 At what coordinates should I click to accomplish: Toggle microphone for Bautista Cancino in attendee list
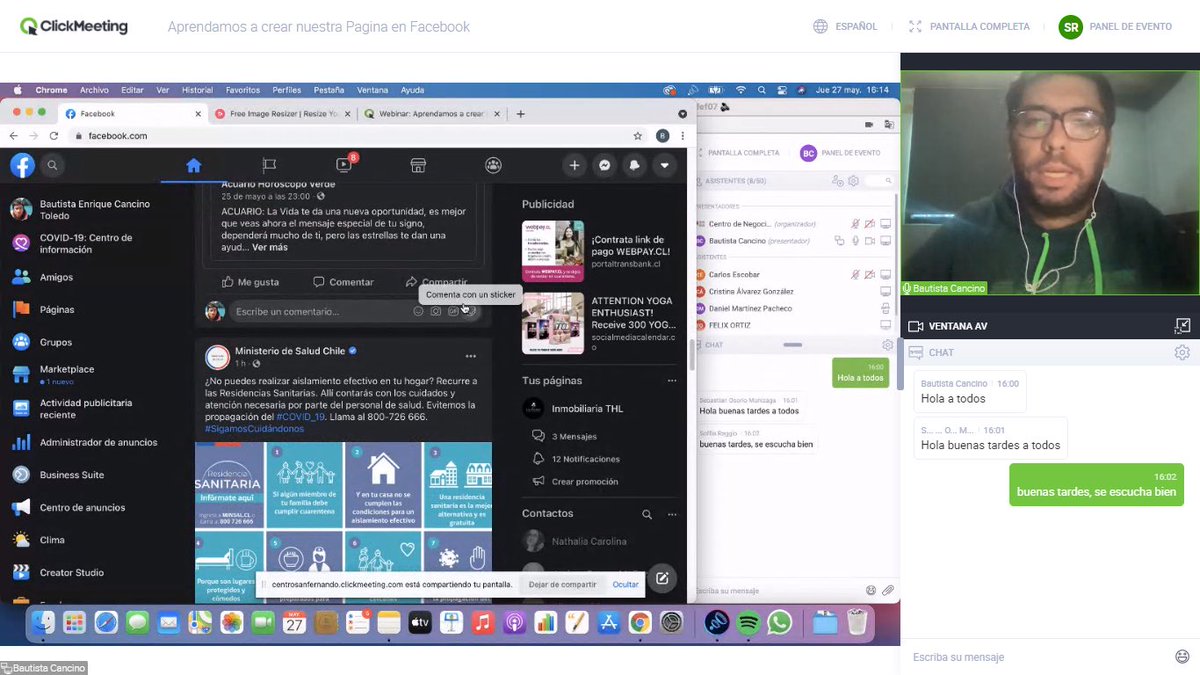[x=855, y=241]
